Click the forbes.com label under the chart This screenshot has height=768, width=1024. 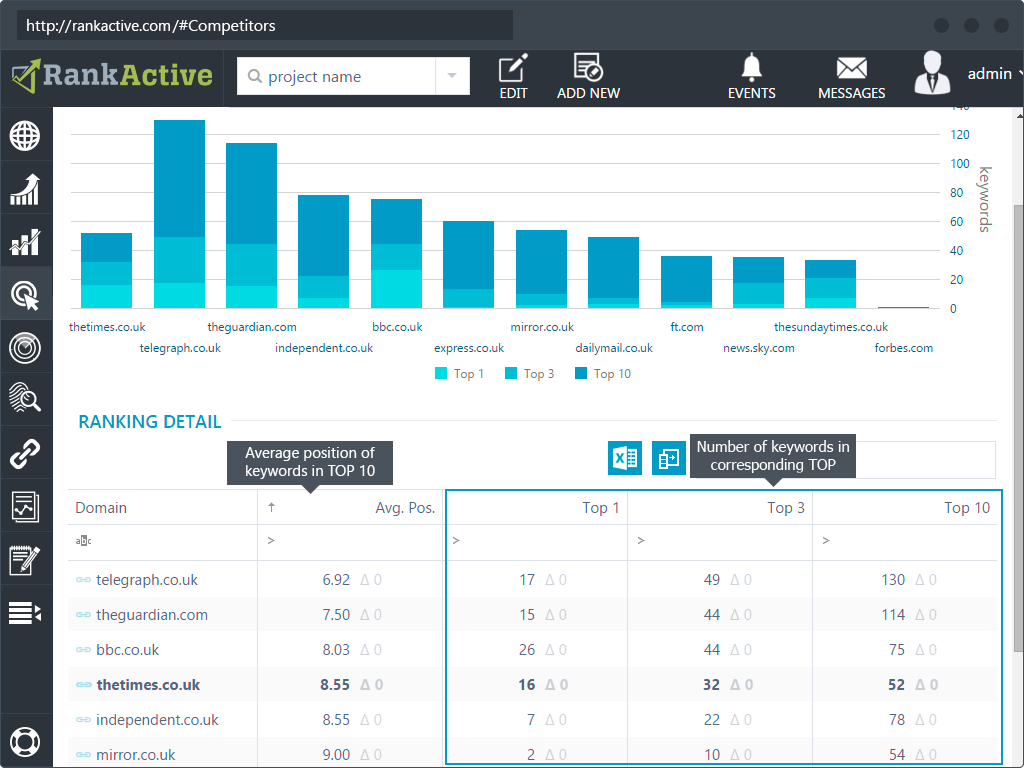coord(904,348)
